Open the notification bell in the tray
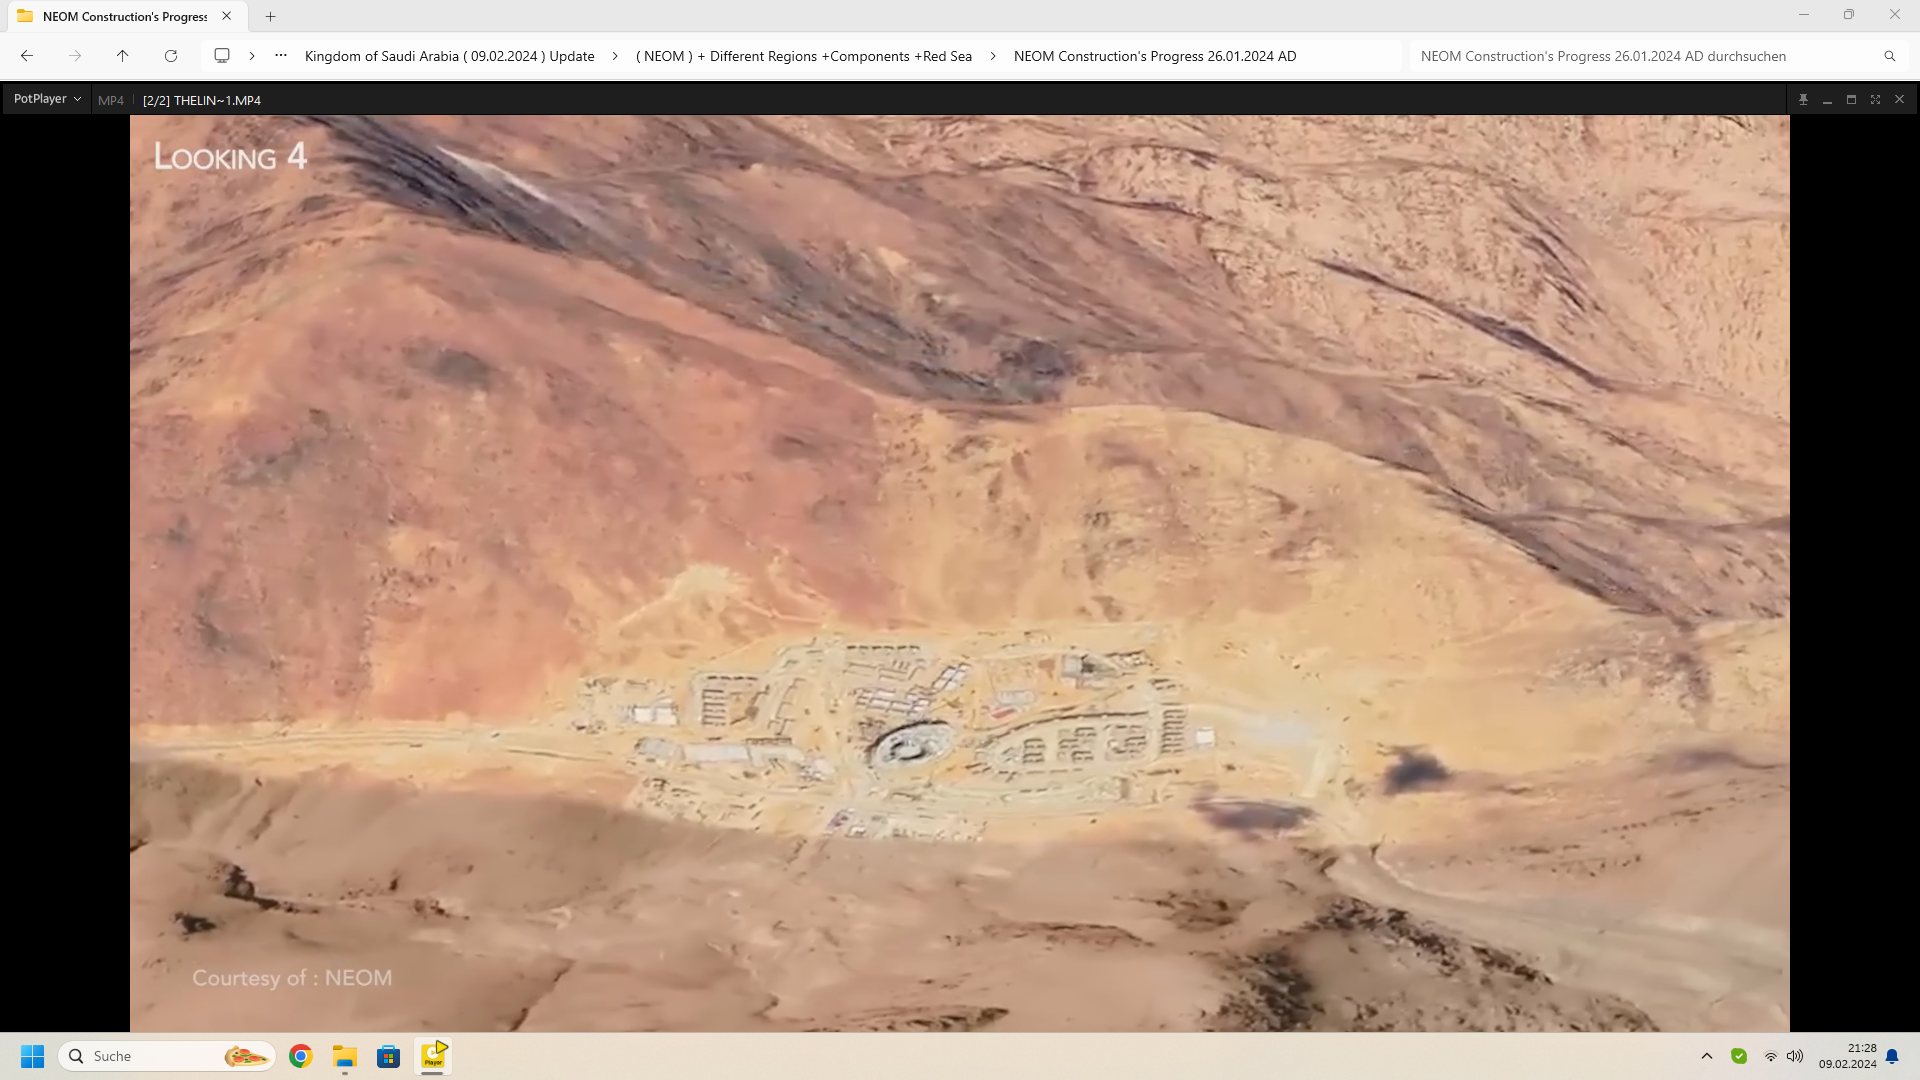Image resolution: width=1920 pixels, height=1080 pixels. [1892, 1056]
